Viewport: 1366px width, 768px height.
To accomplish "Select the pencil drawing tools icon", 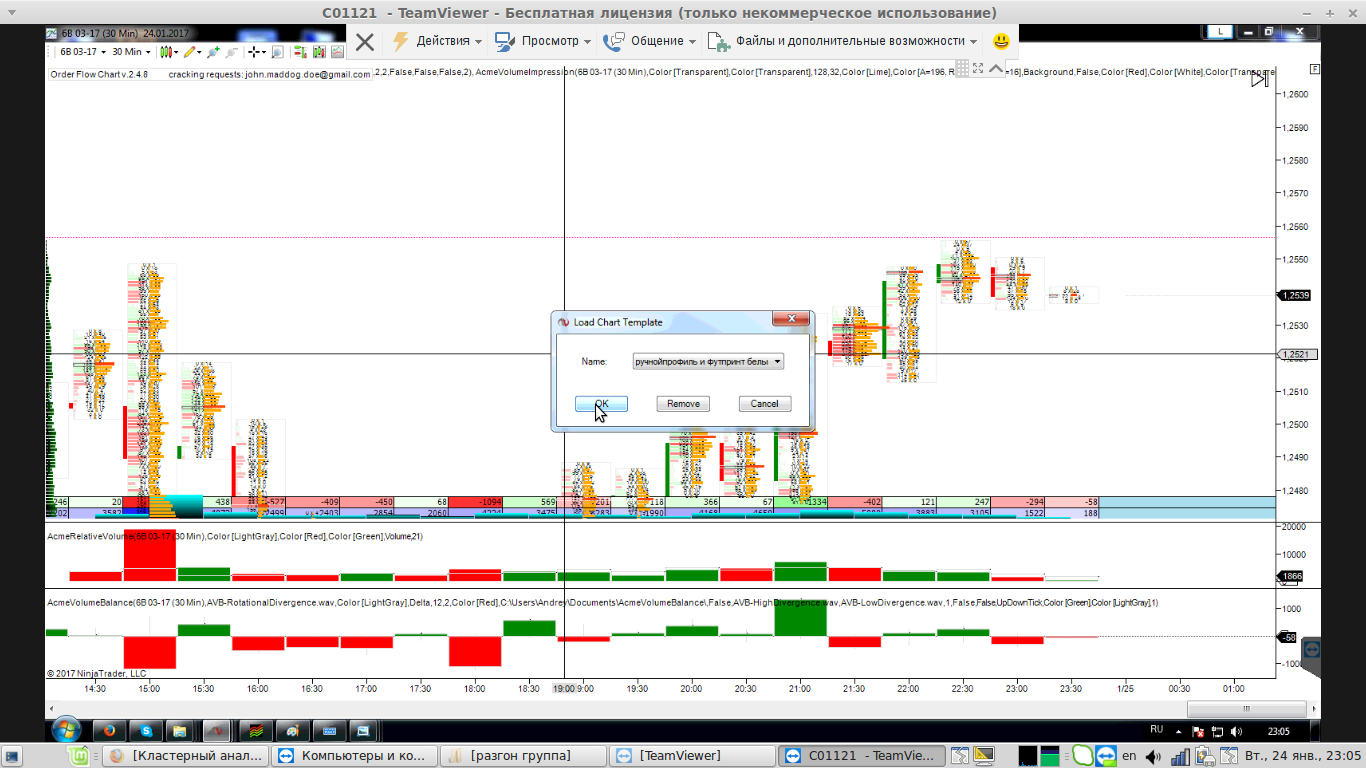I will point(191,51).
